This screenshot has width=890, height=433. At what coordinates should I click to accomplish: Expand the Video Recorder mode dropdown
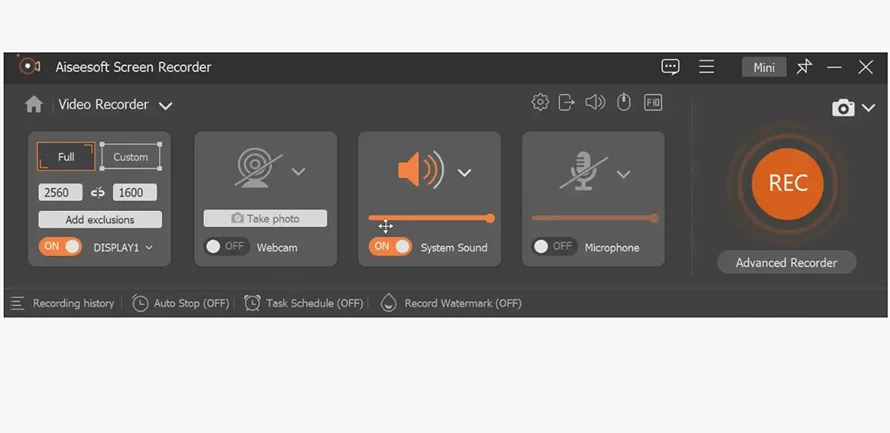165,106
